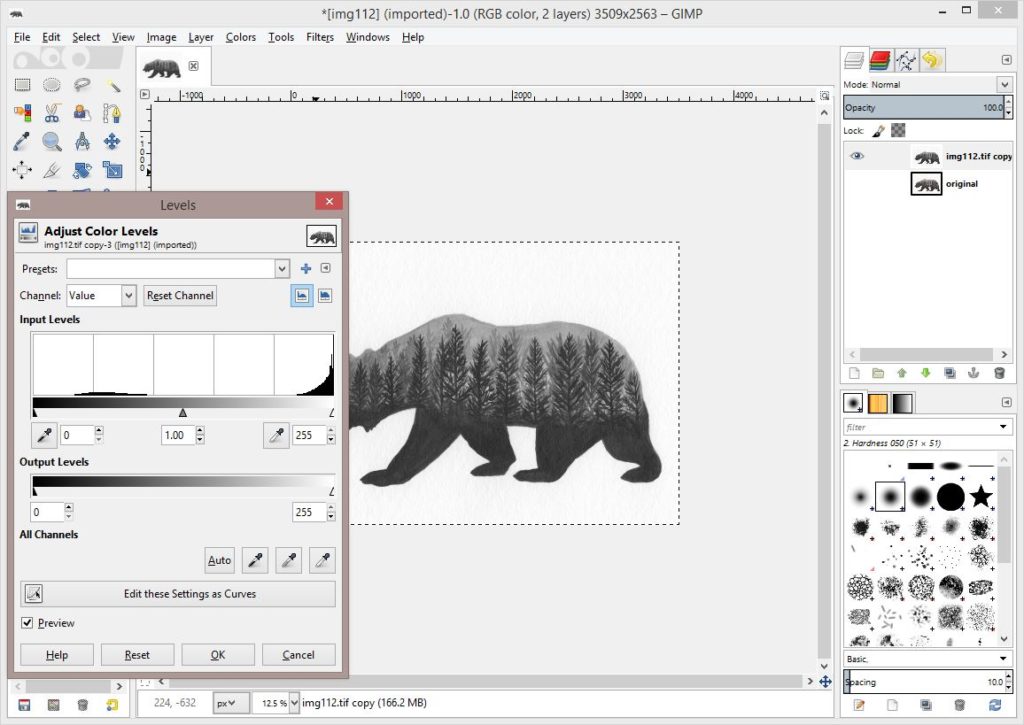Click the Reset Channel button

pos(180,295)
